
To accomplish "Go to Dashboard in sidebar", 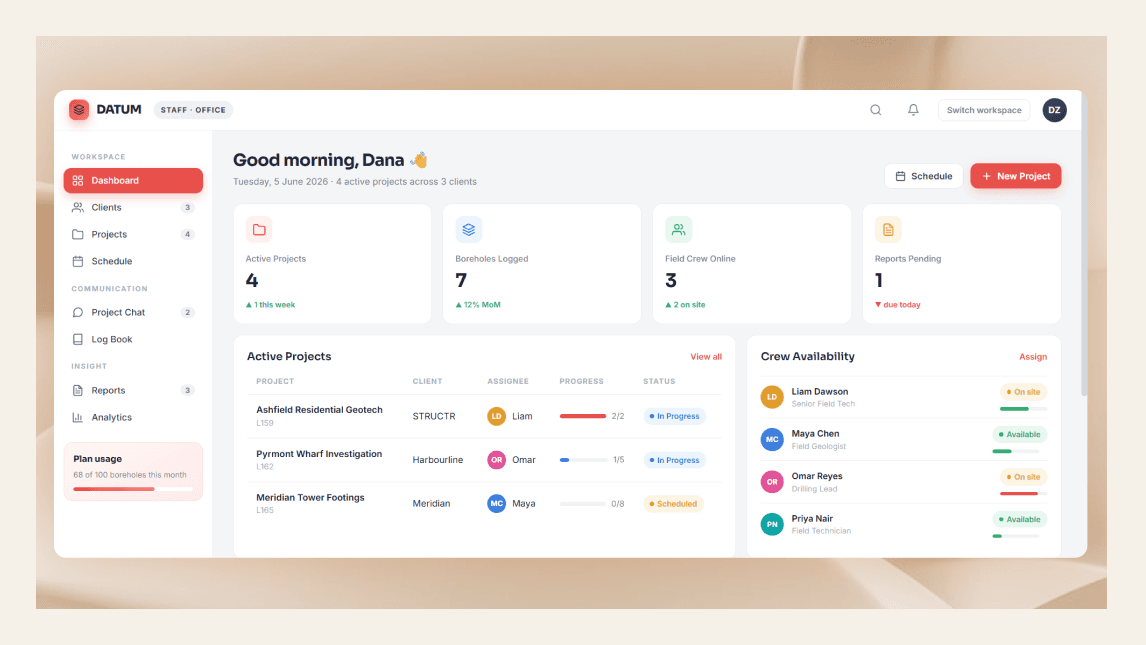I will coord(133,180).
